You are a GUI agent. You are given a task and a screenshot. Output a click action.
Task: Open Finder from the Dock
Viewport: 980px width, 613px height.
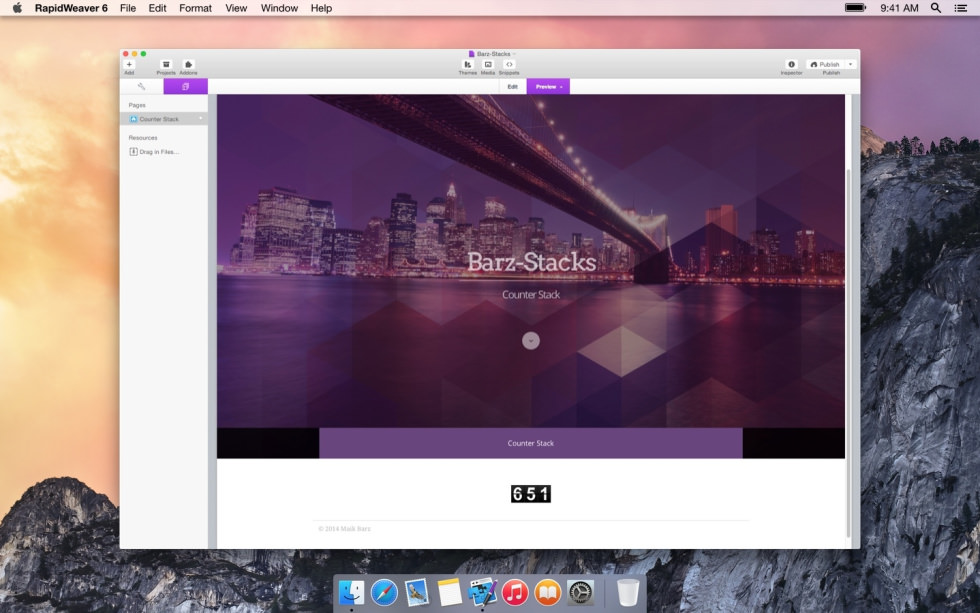click(x=352, y=592)
